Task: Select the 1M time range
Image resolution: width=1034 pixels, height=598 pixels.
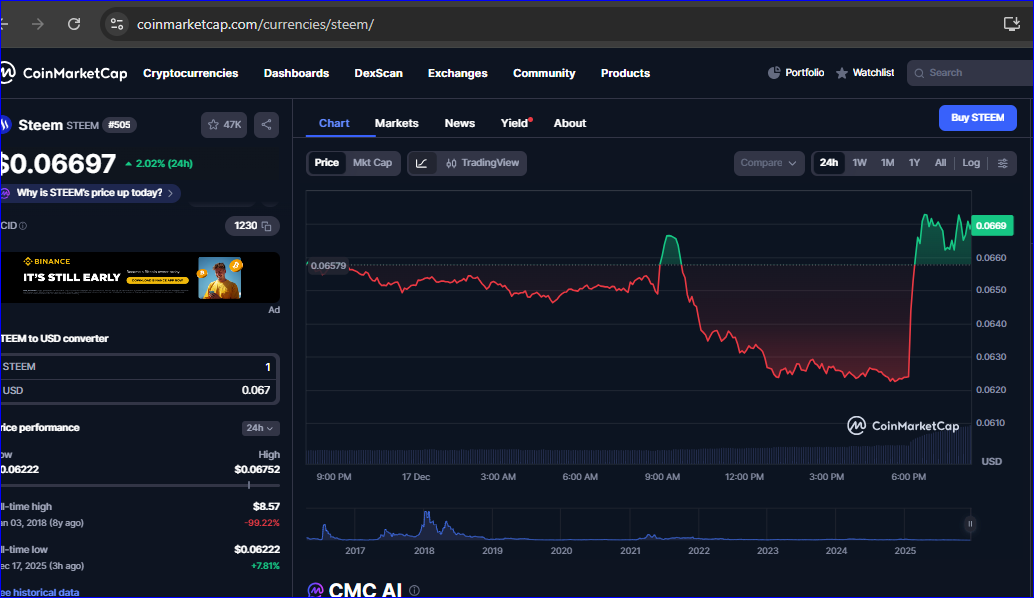Action: tap(888, 163)
